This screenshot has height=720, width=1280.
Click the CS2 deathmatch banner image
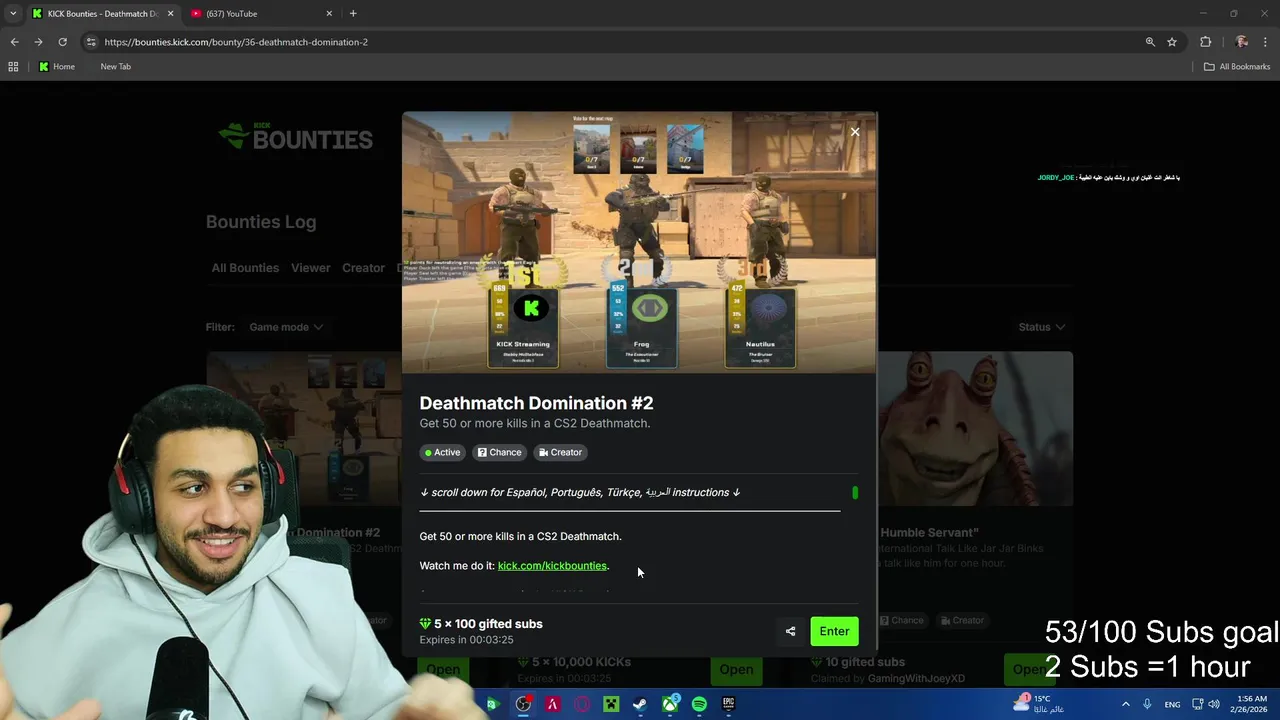click(640, 243)
